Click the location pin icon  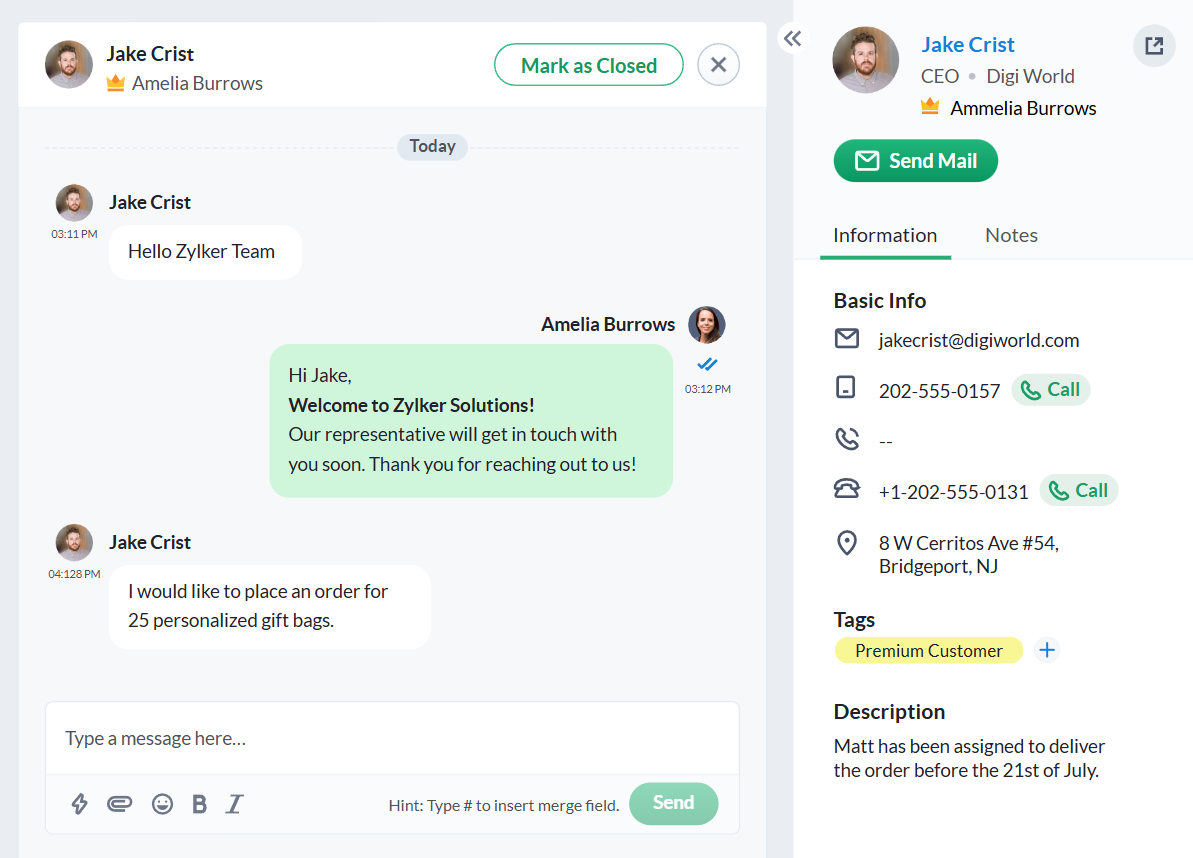coord(847,543)
